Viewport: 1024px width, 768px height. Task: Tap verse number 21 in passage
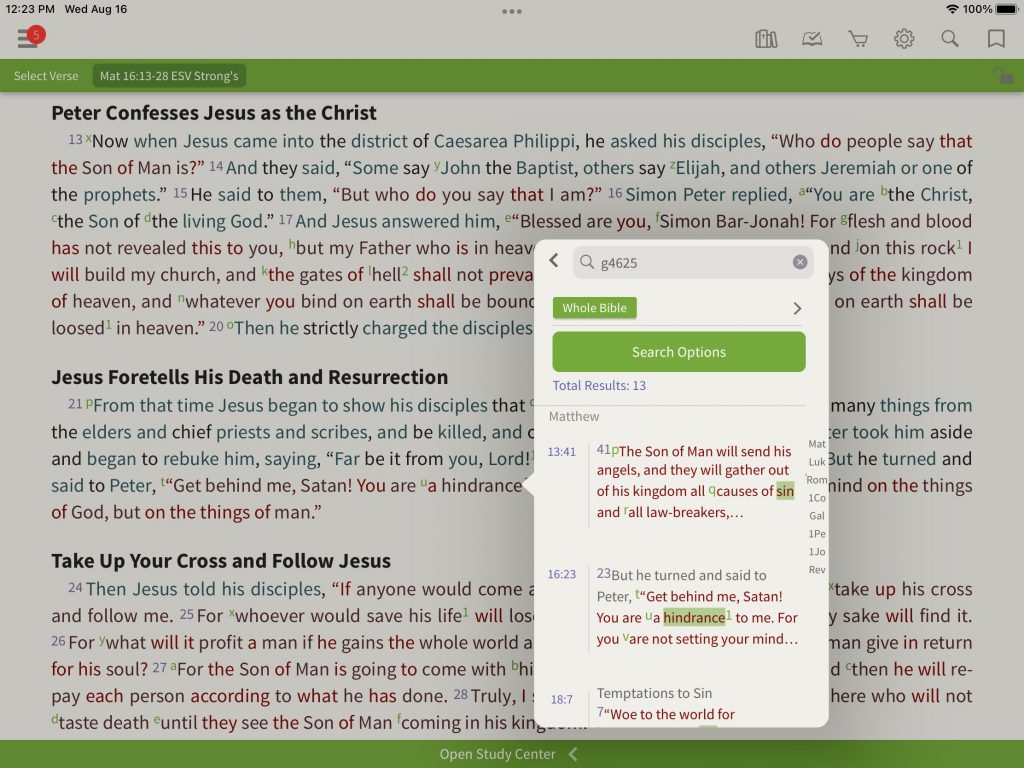pos(75,404)
